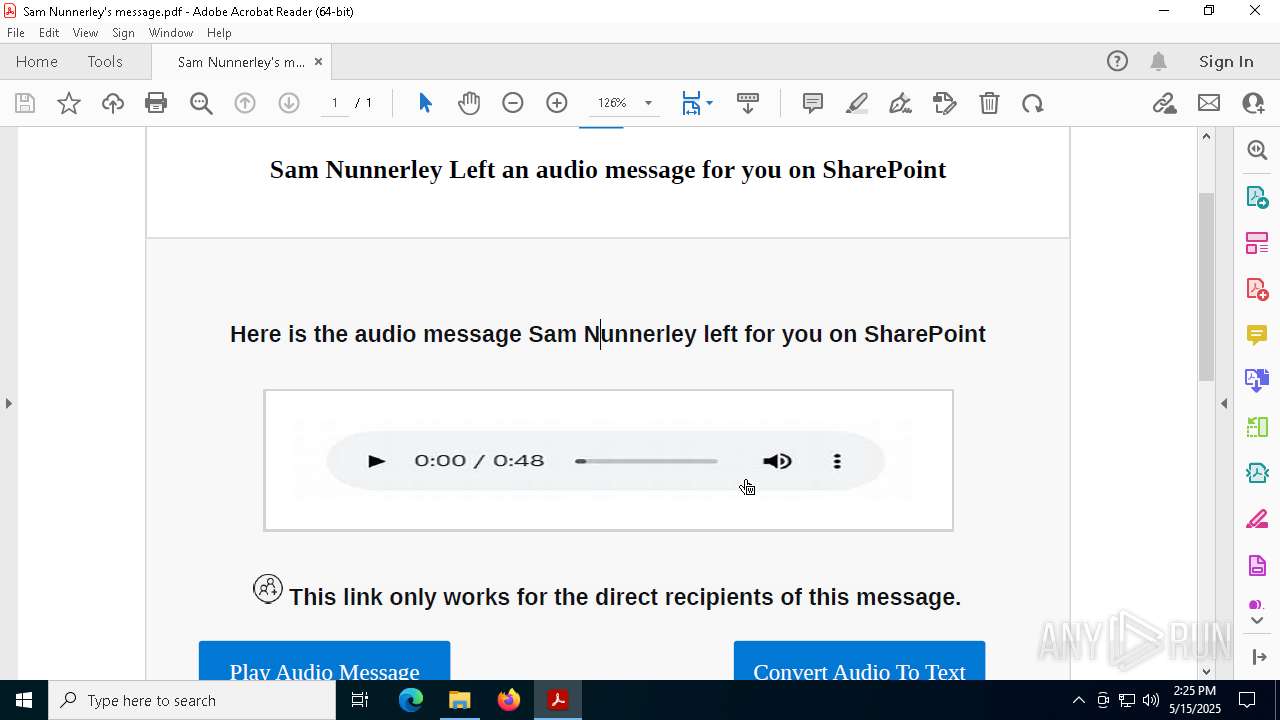The width and height of the screenshot is (1280, 720).
Task: Activate the Hand pan tool
Action: click(469, 103)
